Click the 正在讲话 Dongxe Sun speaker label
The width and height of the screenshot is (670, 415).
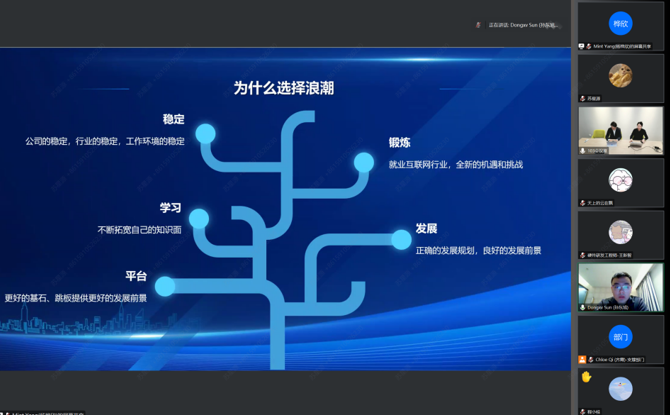(522, 25)
